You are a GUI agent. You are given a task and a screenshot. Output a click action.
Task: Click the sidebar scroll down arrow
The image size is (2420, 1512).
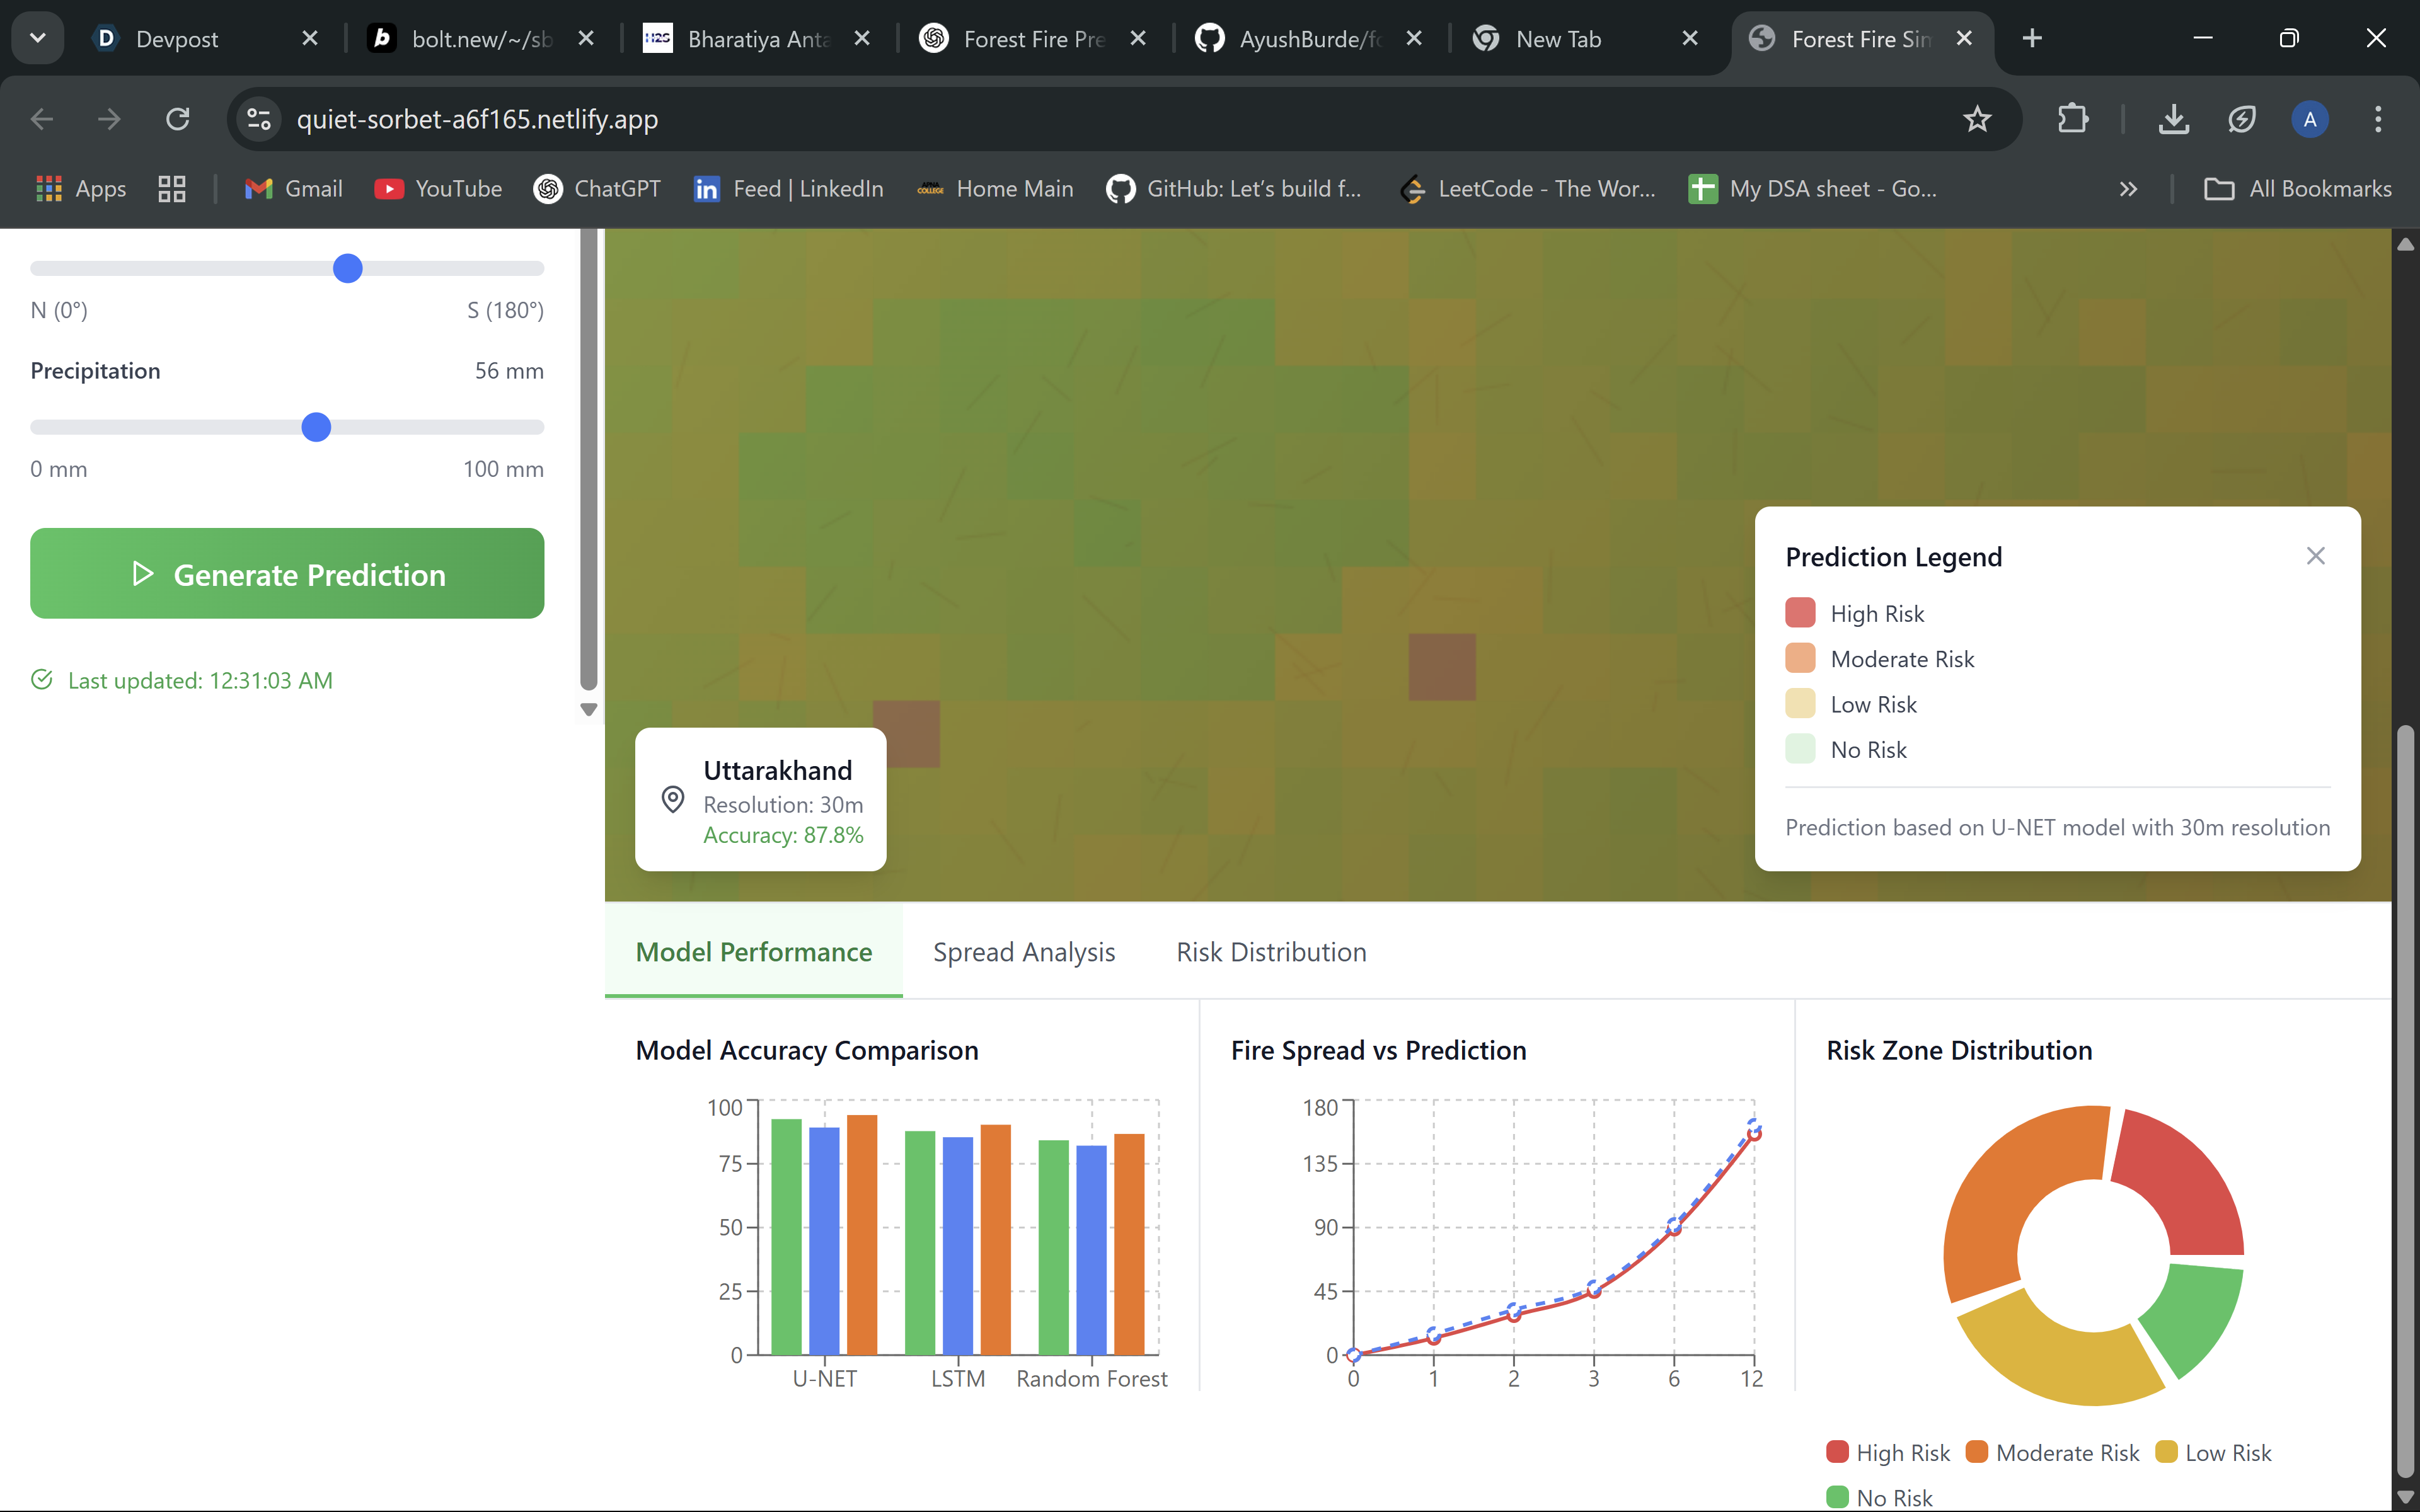589,710
